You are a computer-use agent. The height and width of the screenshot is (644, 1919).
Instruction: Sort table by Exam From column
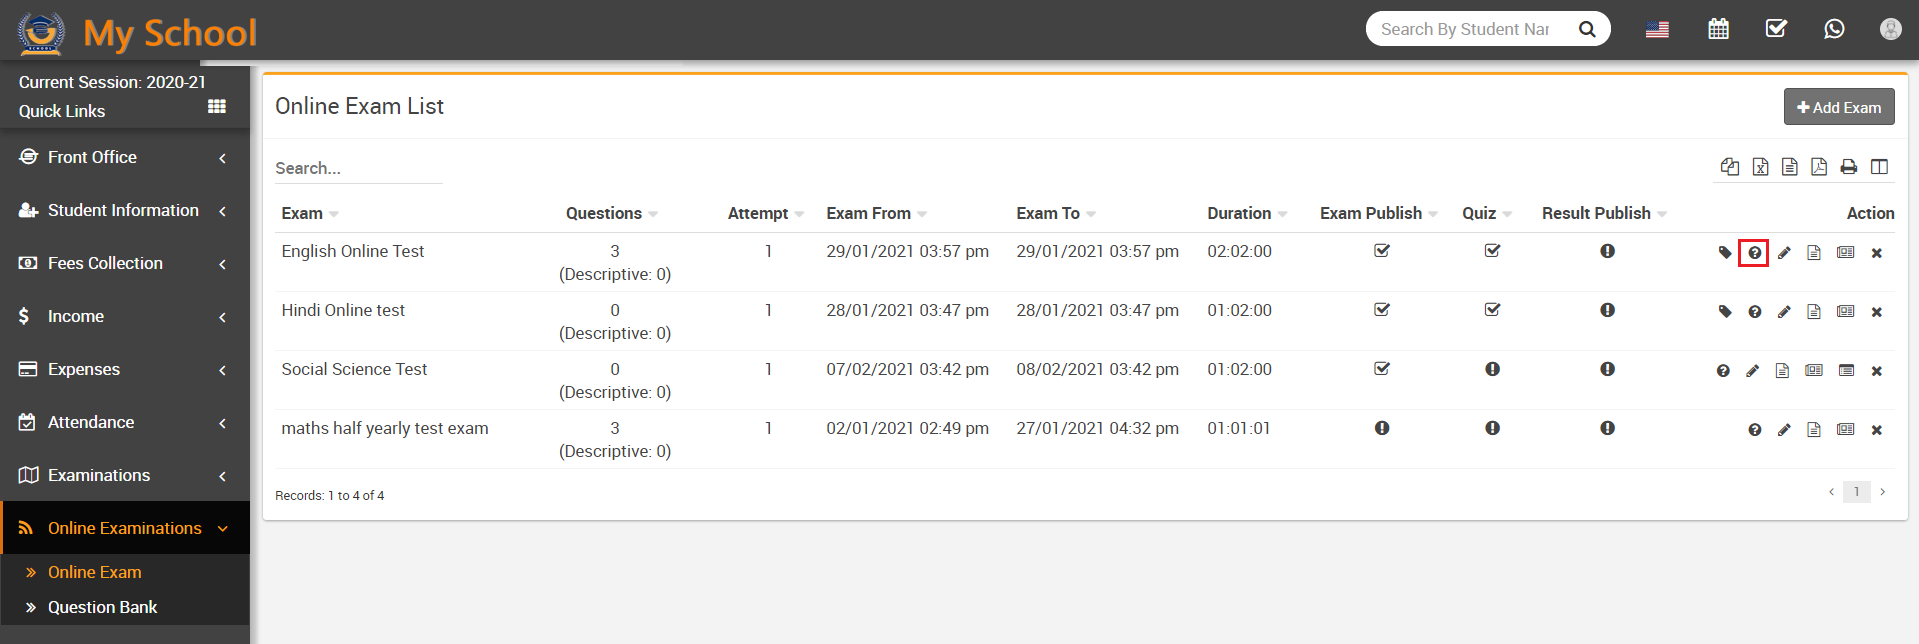point(877,213)
